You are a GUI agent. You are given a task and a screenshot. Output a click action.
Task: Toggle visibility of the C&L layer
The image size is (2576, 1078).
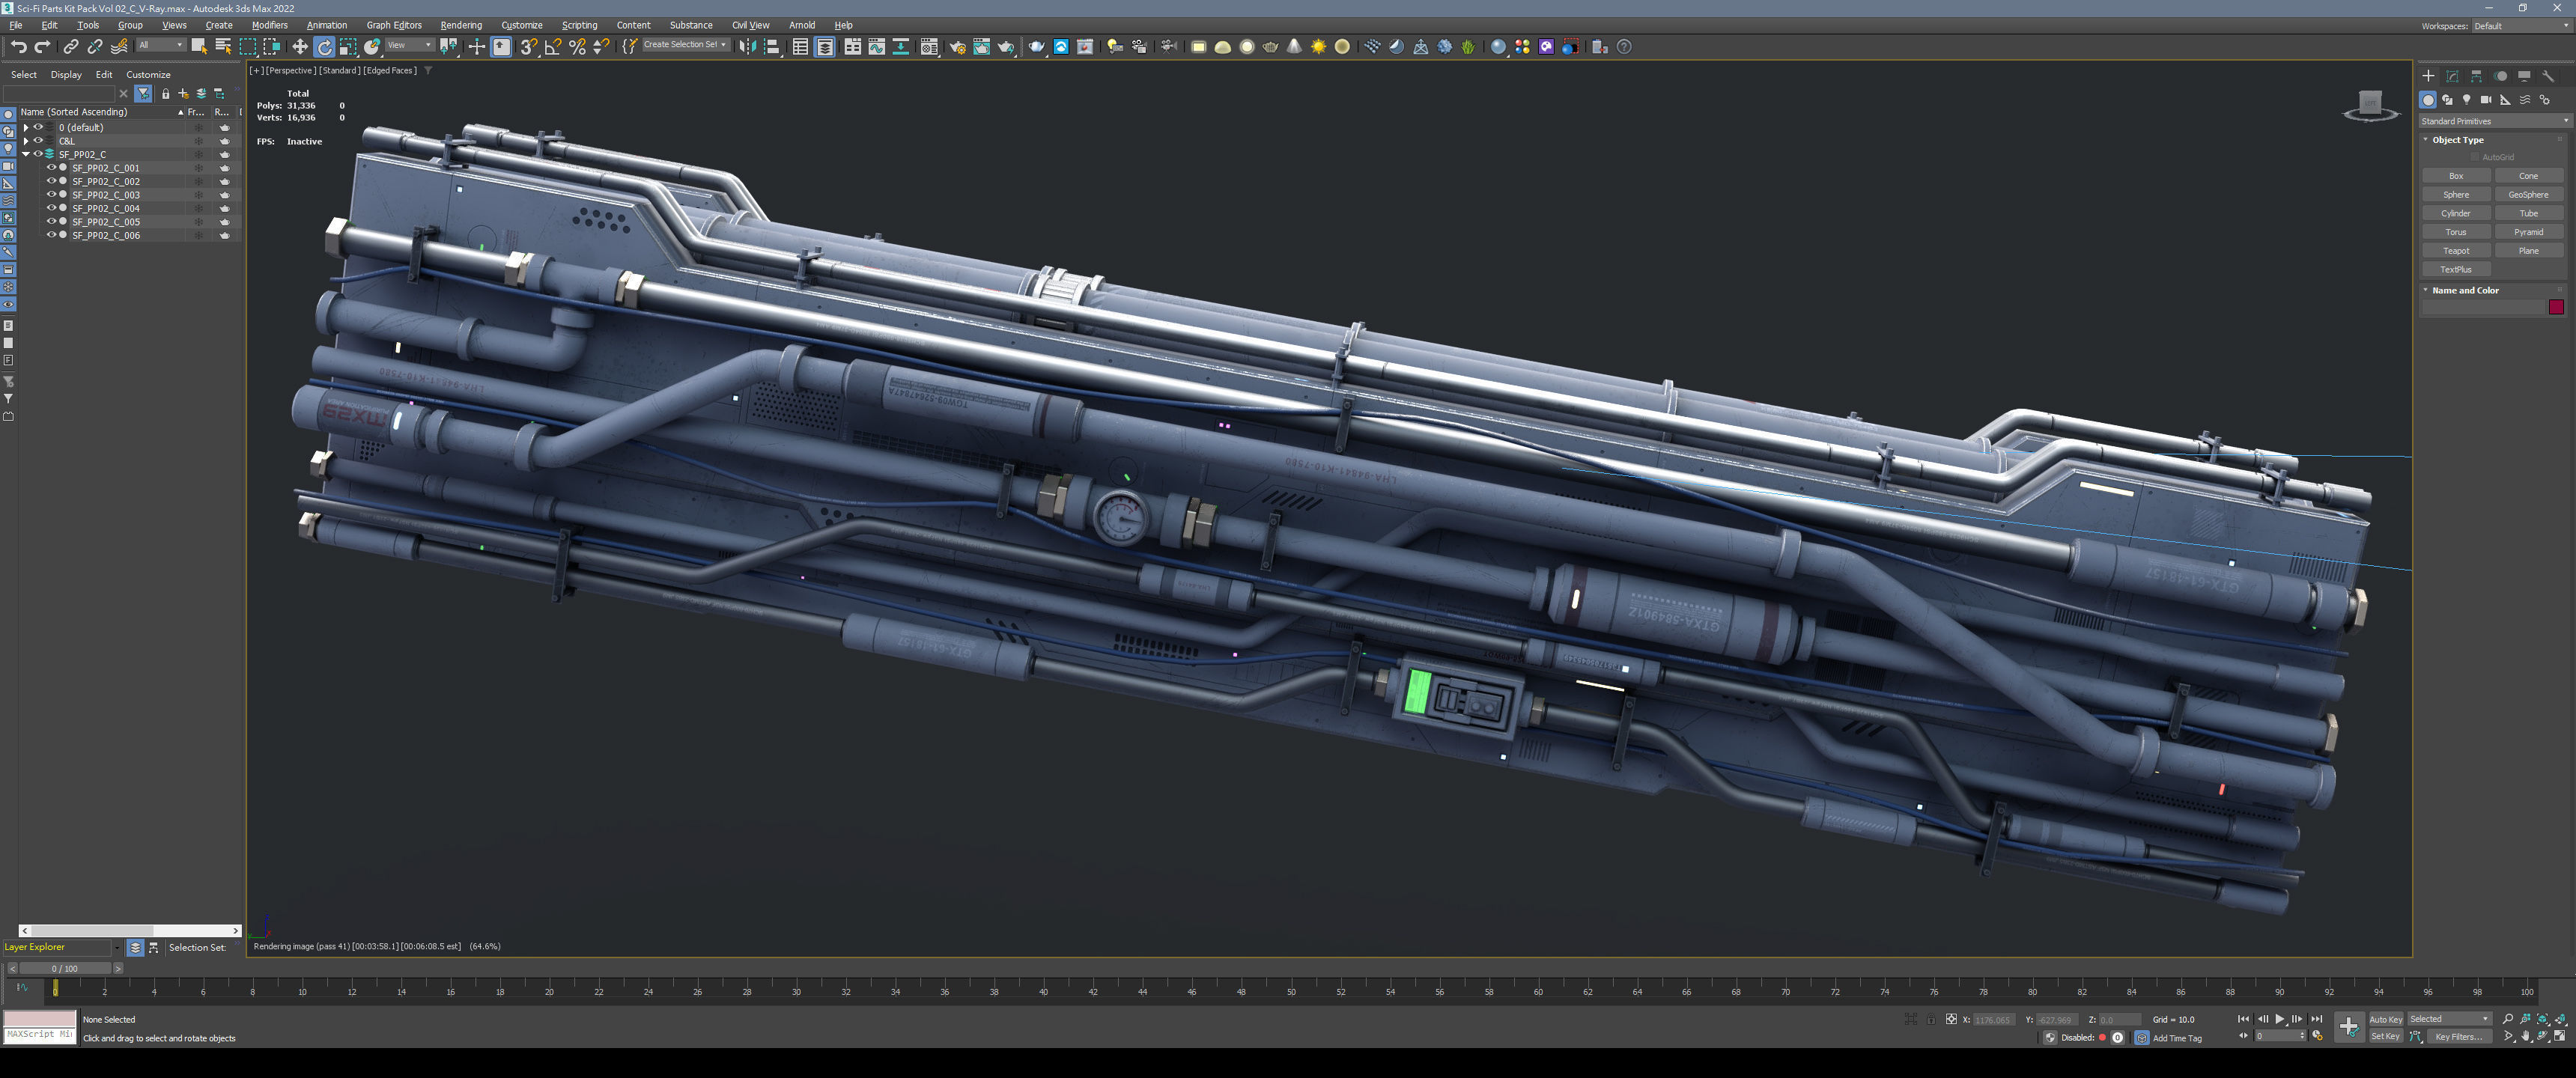38,141
